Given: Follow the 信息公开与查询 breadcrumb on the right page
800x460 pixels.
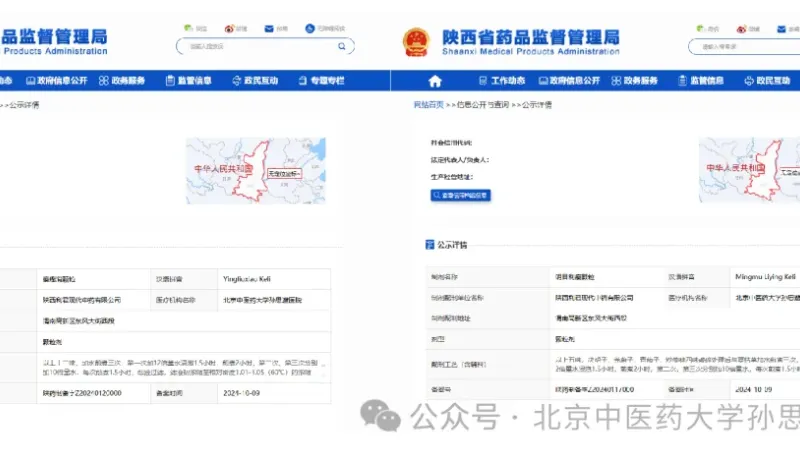Looking at the screenshot, I should point(483,105).
